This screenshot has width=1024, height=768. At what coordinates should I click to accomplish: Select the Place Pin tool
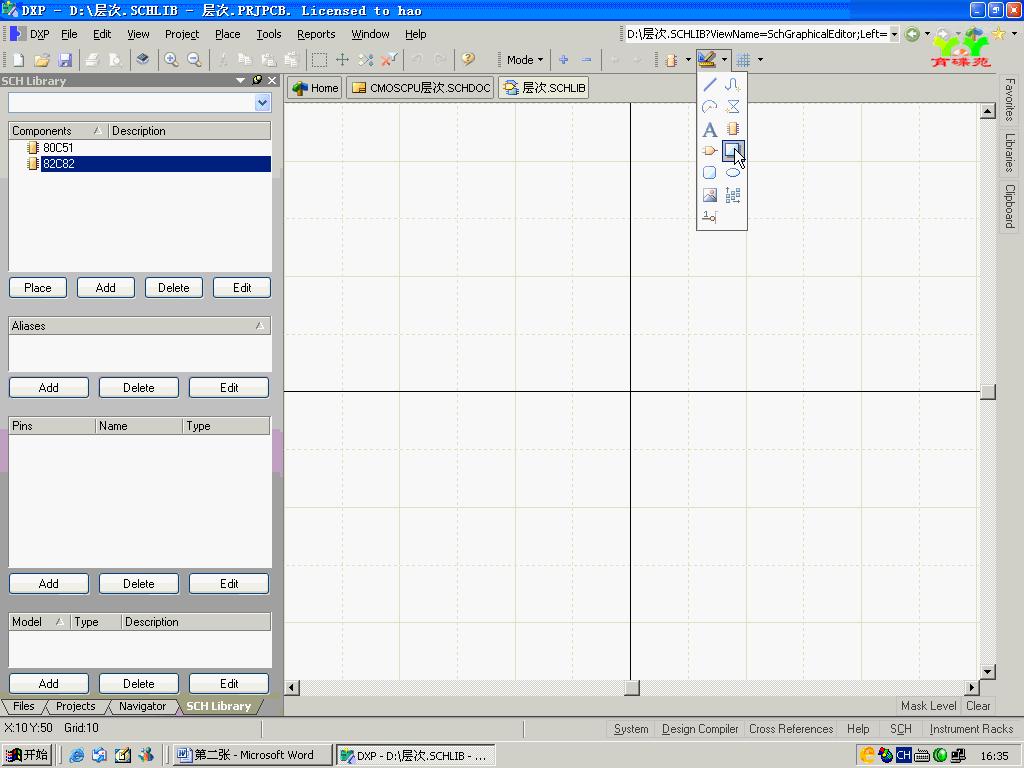point(710,216)
